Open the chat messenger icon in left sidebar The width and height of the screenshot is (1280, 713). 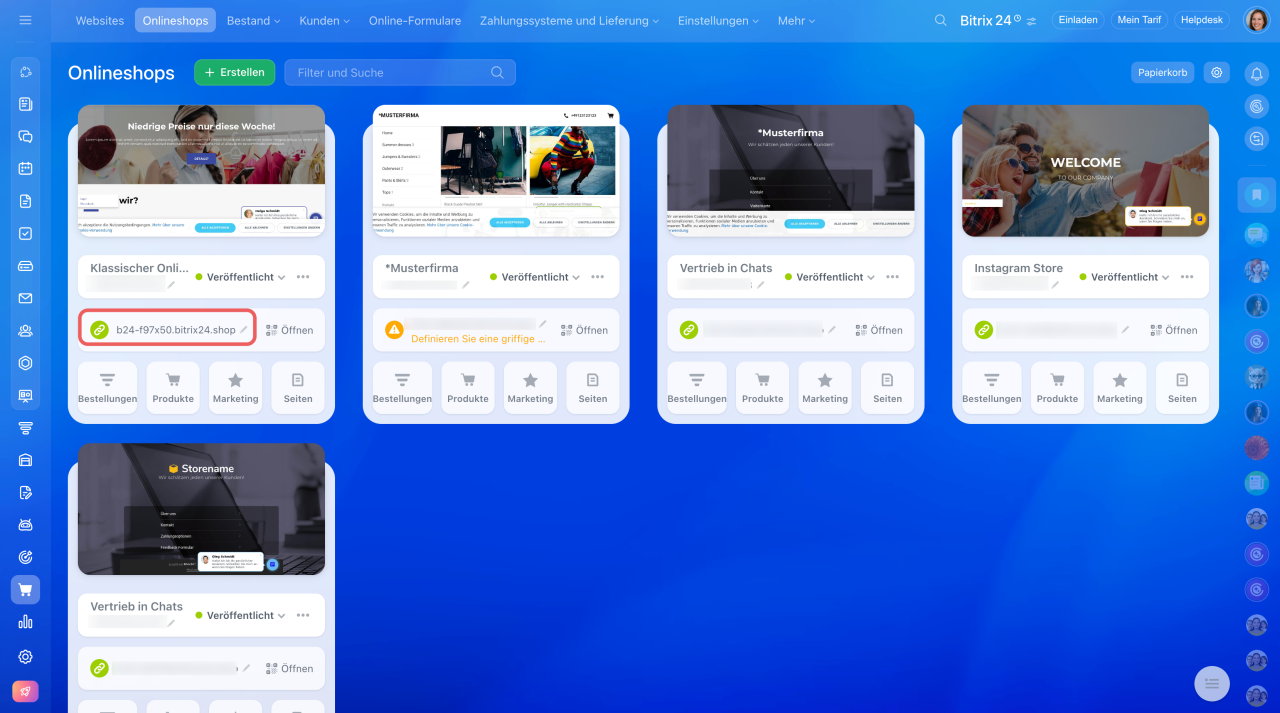pyautogui.click(x=25, y=136)
